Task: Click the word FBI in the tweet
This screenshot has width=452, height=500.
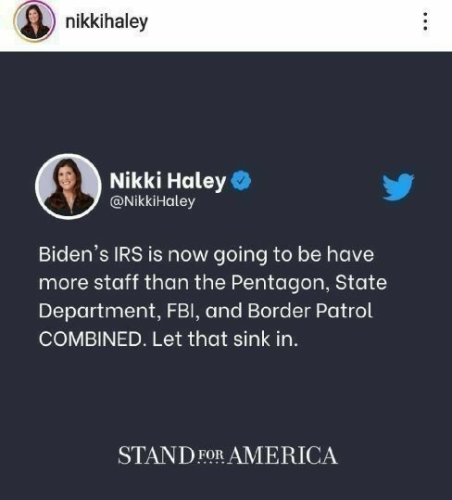Action: coord(183,312)
